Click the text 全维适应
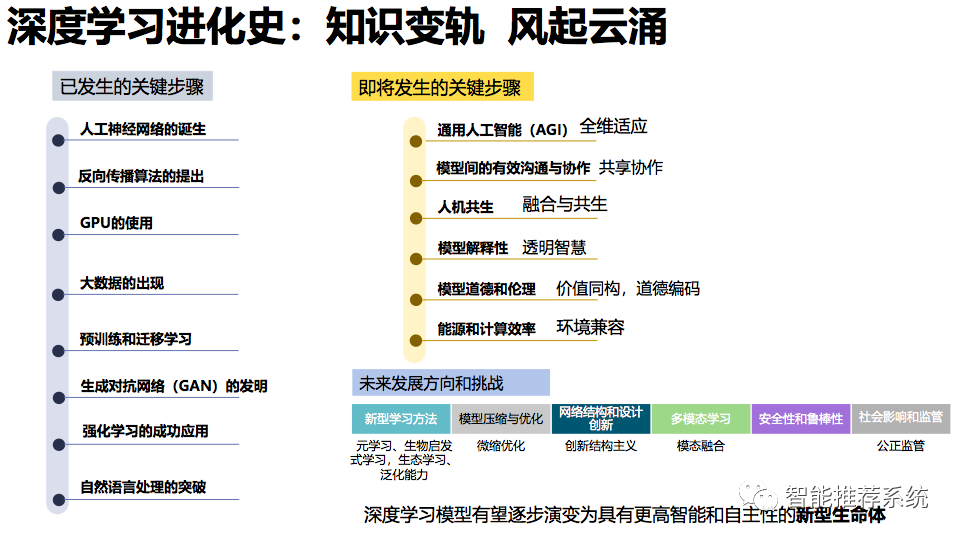960x540 pixels. pyautogui.click(x=613, y=126)
